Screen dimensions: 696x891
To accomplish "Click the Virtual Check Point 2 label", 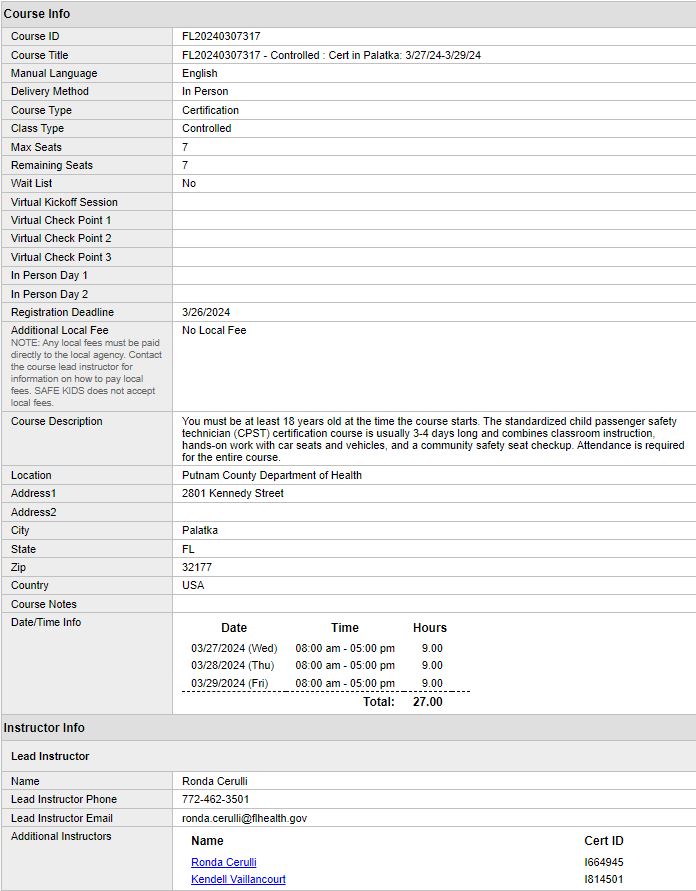I will click(61, 239).
